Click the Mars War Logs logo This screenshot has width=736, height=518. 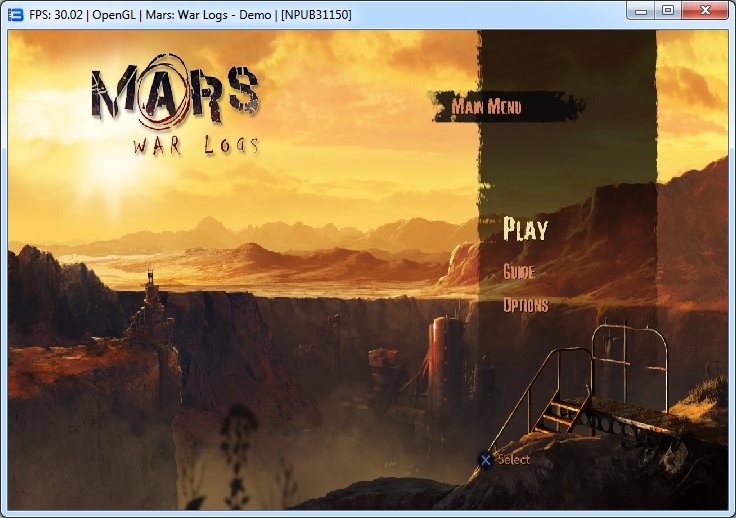point(175,105)
